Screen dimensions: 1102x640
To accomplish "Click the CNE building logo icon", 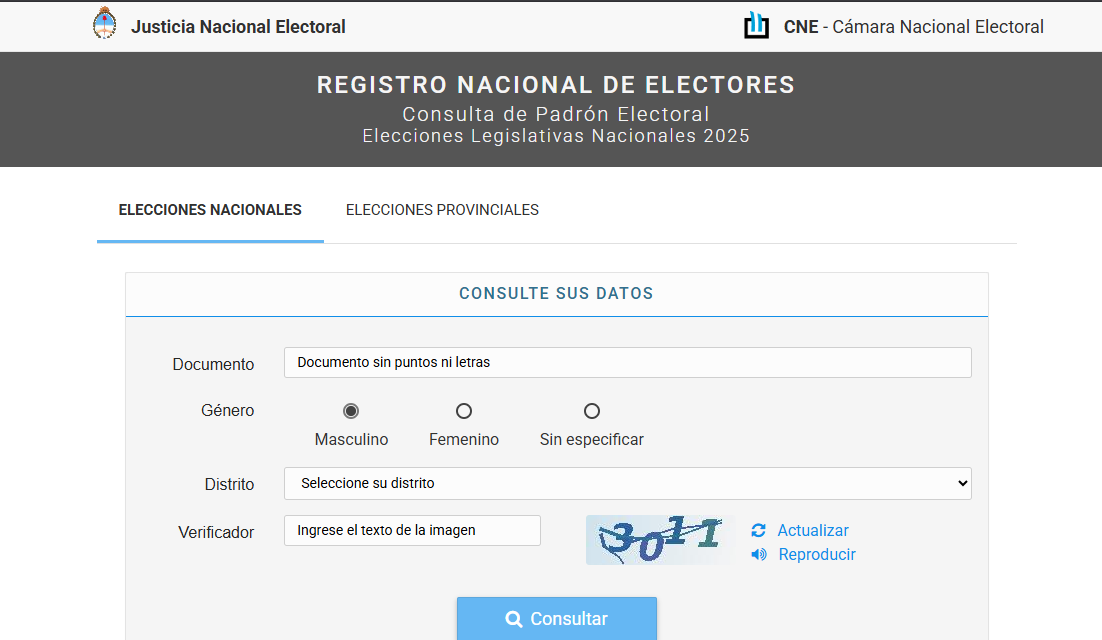I will click(x=756, y=25).
